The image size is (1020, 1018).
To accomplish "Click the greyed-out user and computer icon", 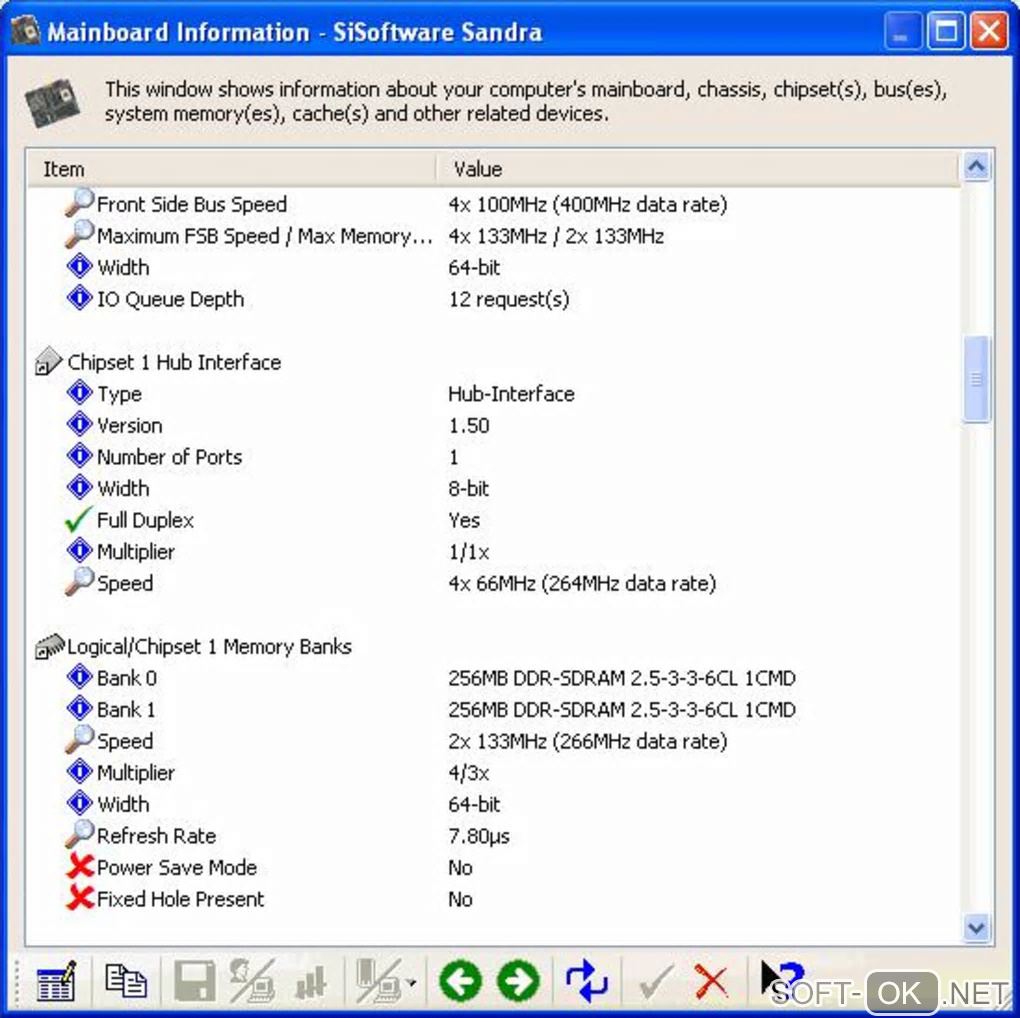I will point(252,981).
